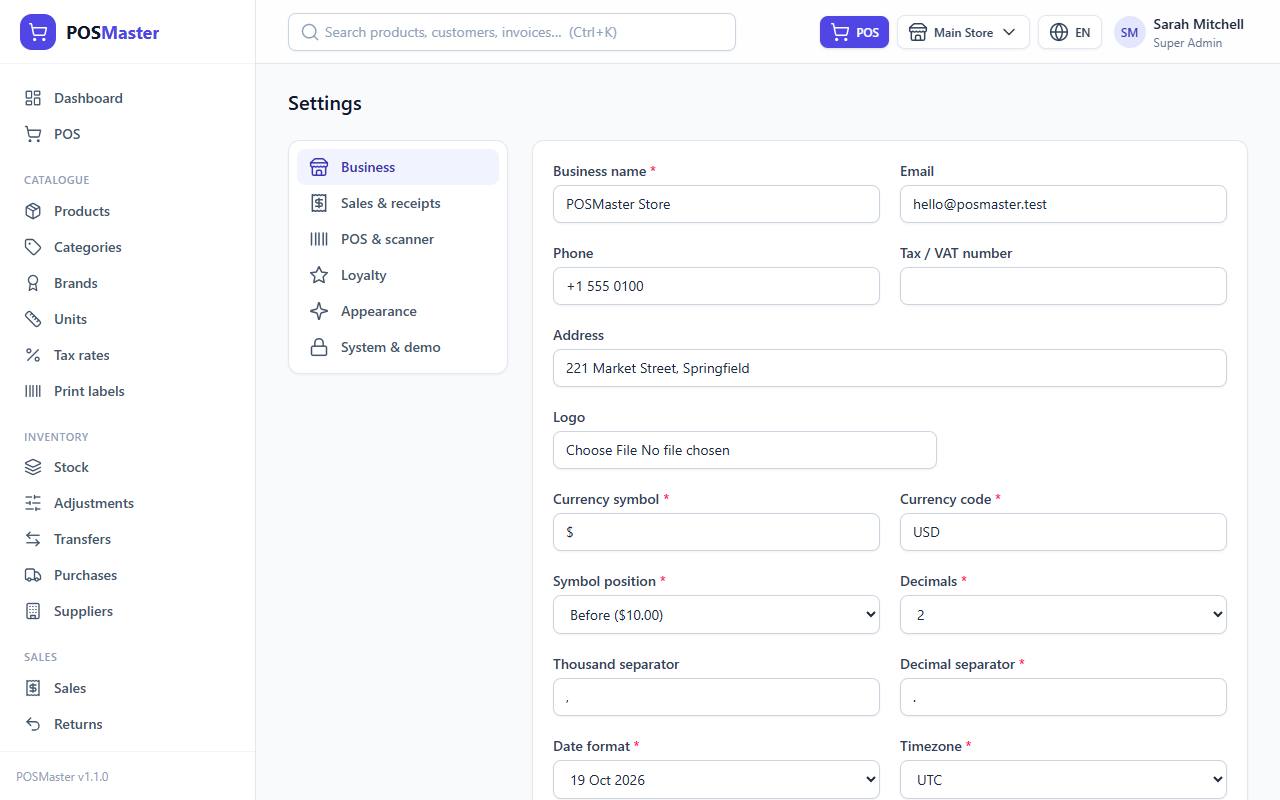Open Stock via its layers icon
1280x800 pixels.
coord(33,467)
